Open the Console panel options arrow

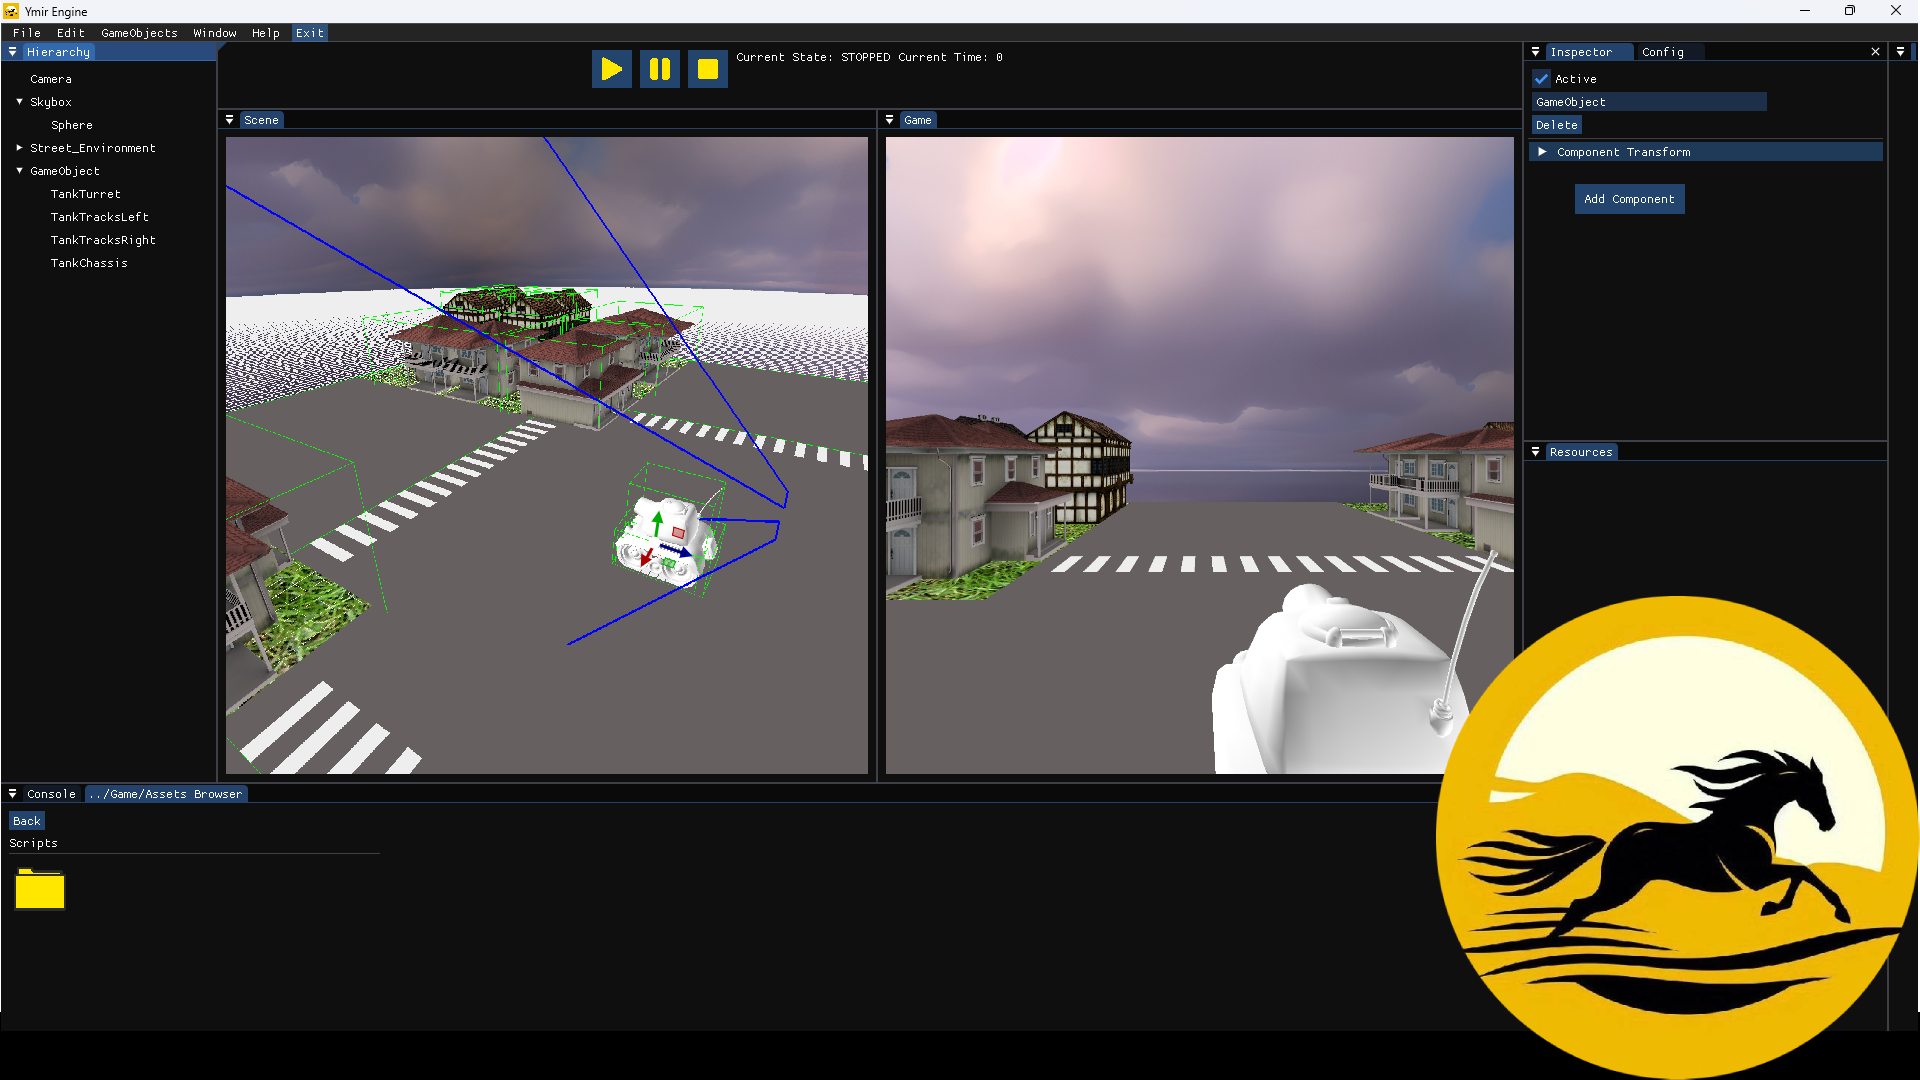click(12, 794)
